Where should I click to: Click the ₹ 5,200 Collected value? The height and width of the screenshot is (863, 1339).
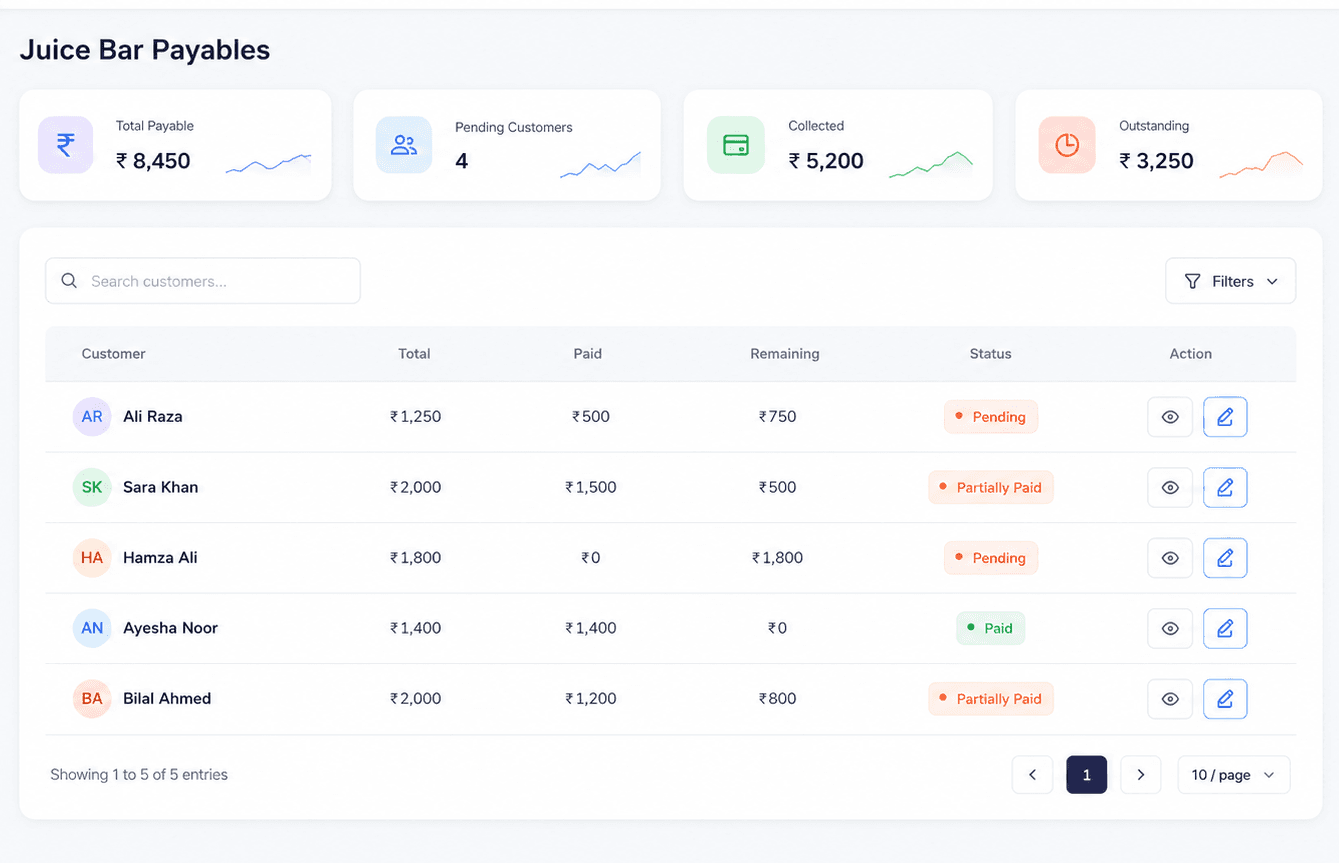pyautogui.click(x=826, y=161)
